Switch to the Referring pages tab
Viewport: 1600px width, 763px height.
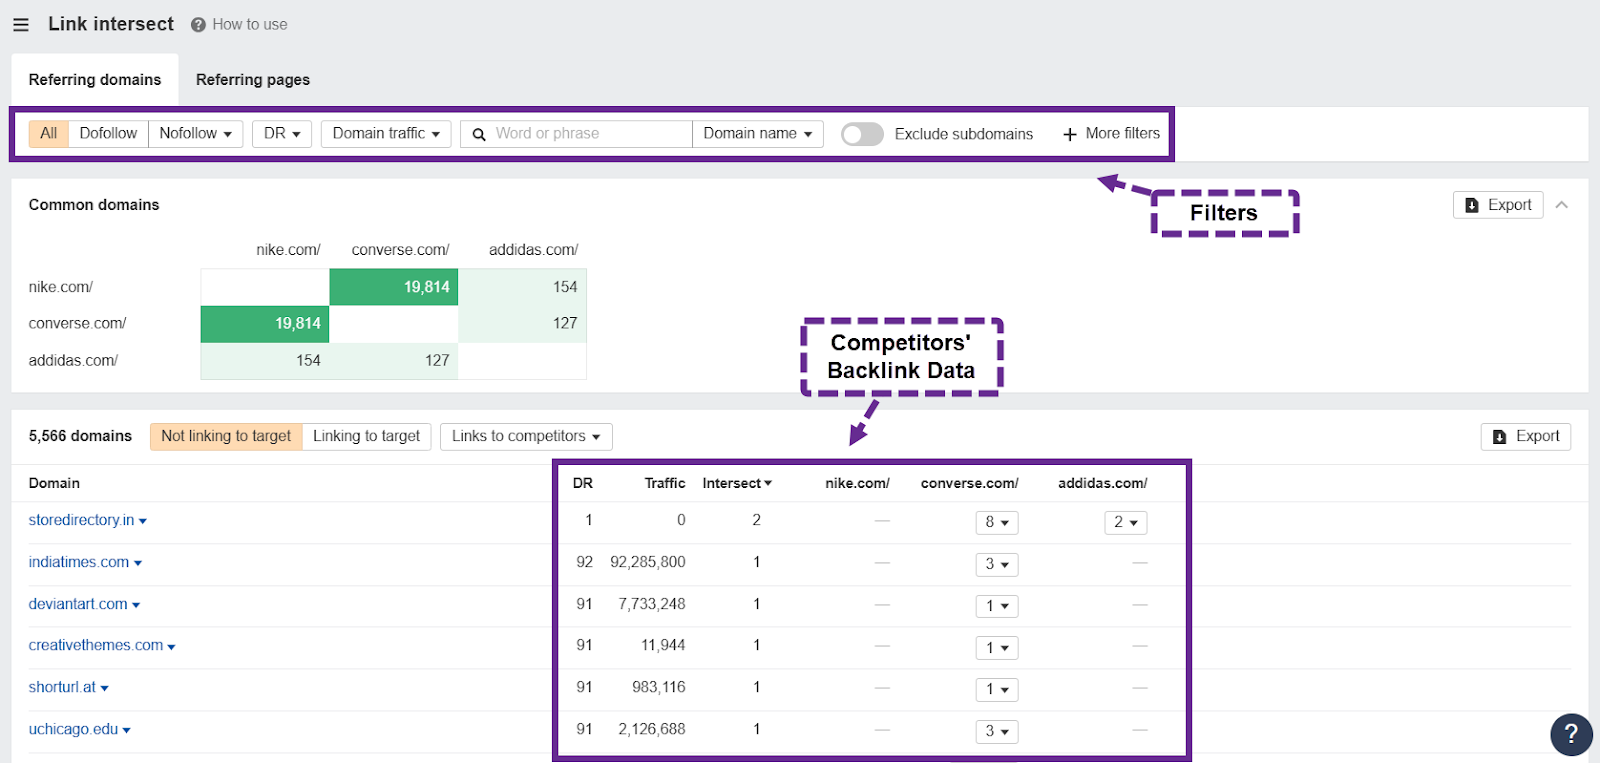(253, 80)
